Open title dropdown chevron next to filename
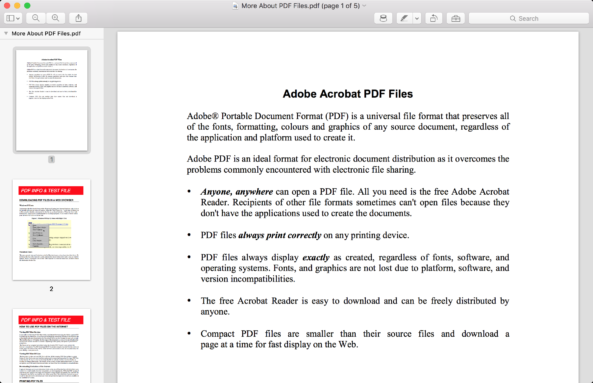Image resolution: width=593 pixels, height=383 pixels. [364, 6]
